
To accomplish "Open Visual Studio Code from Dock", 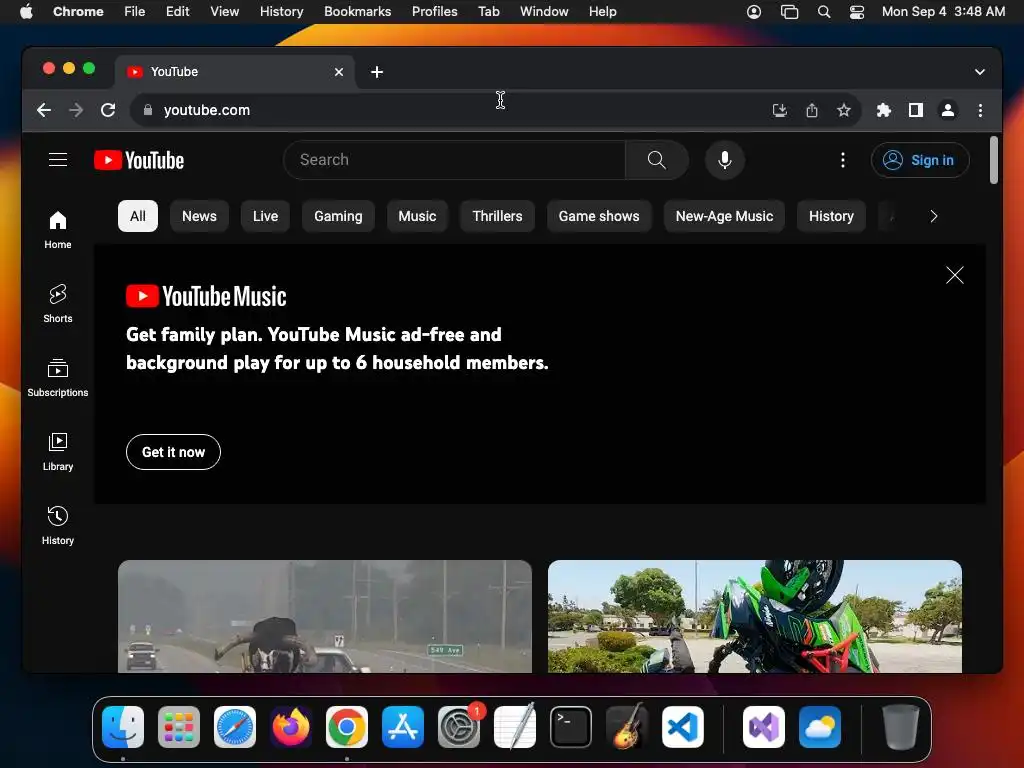I will point(682,727).
